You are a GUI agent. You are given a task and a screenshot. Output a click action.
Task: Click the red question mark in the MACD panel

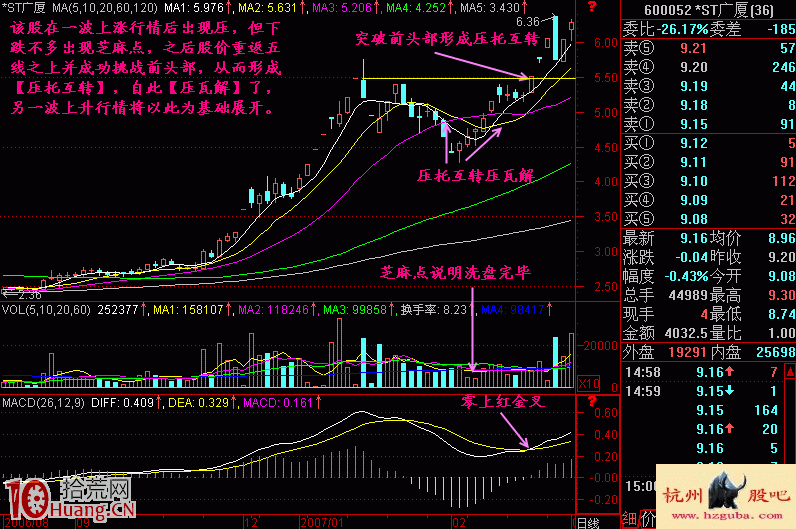[591, 402]
